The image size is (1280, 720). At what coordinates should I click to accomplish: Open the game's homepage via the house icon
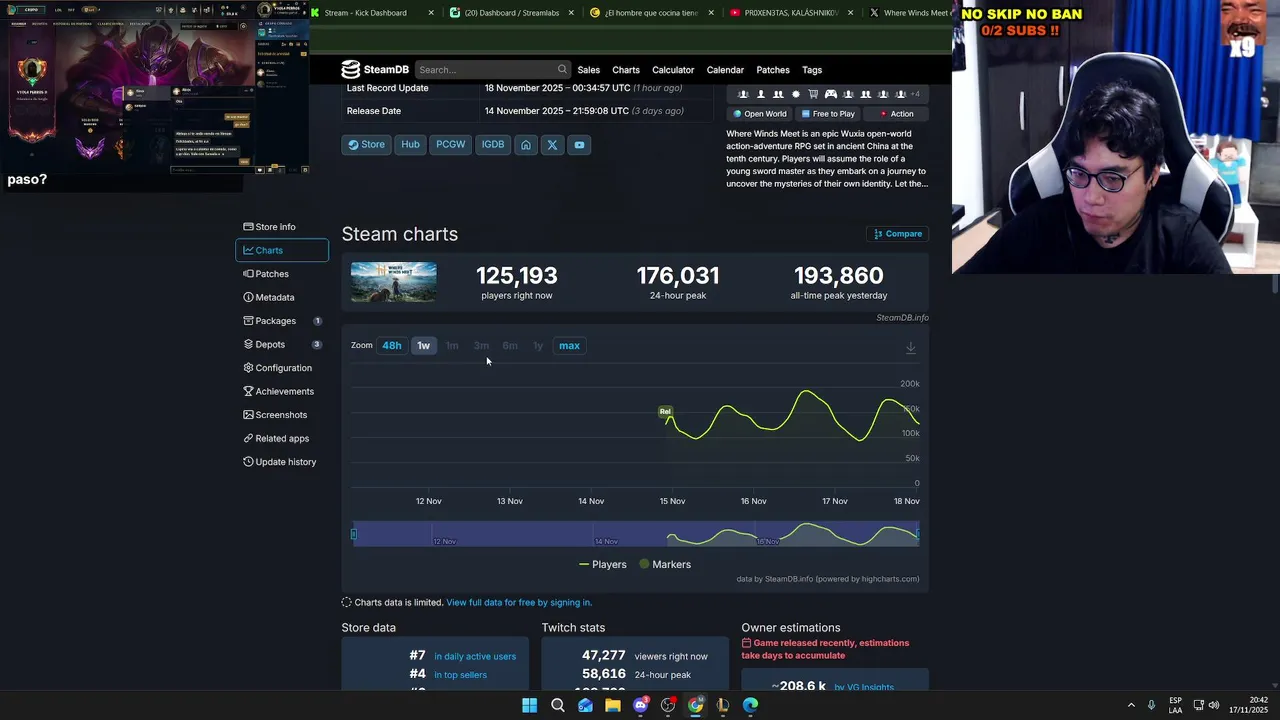tap(526, 145)
